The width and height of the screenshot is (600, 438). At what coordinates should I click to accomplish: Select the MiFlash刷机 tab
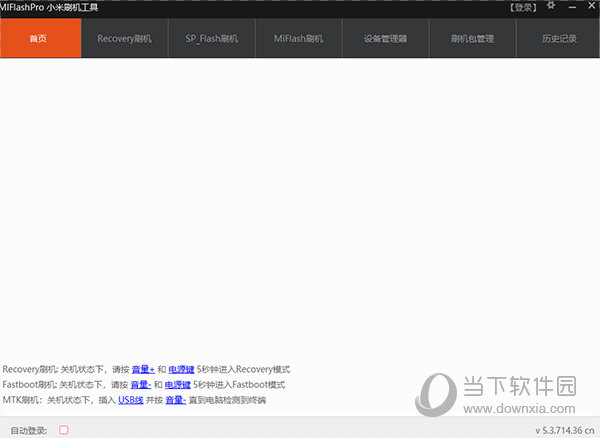point(299,38)
